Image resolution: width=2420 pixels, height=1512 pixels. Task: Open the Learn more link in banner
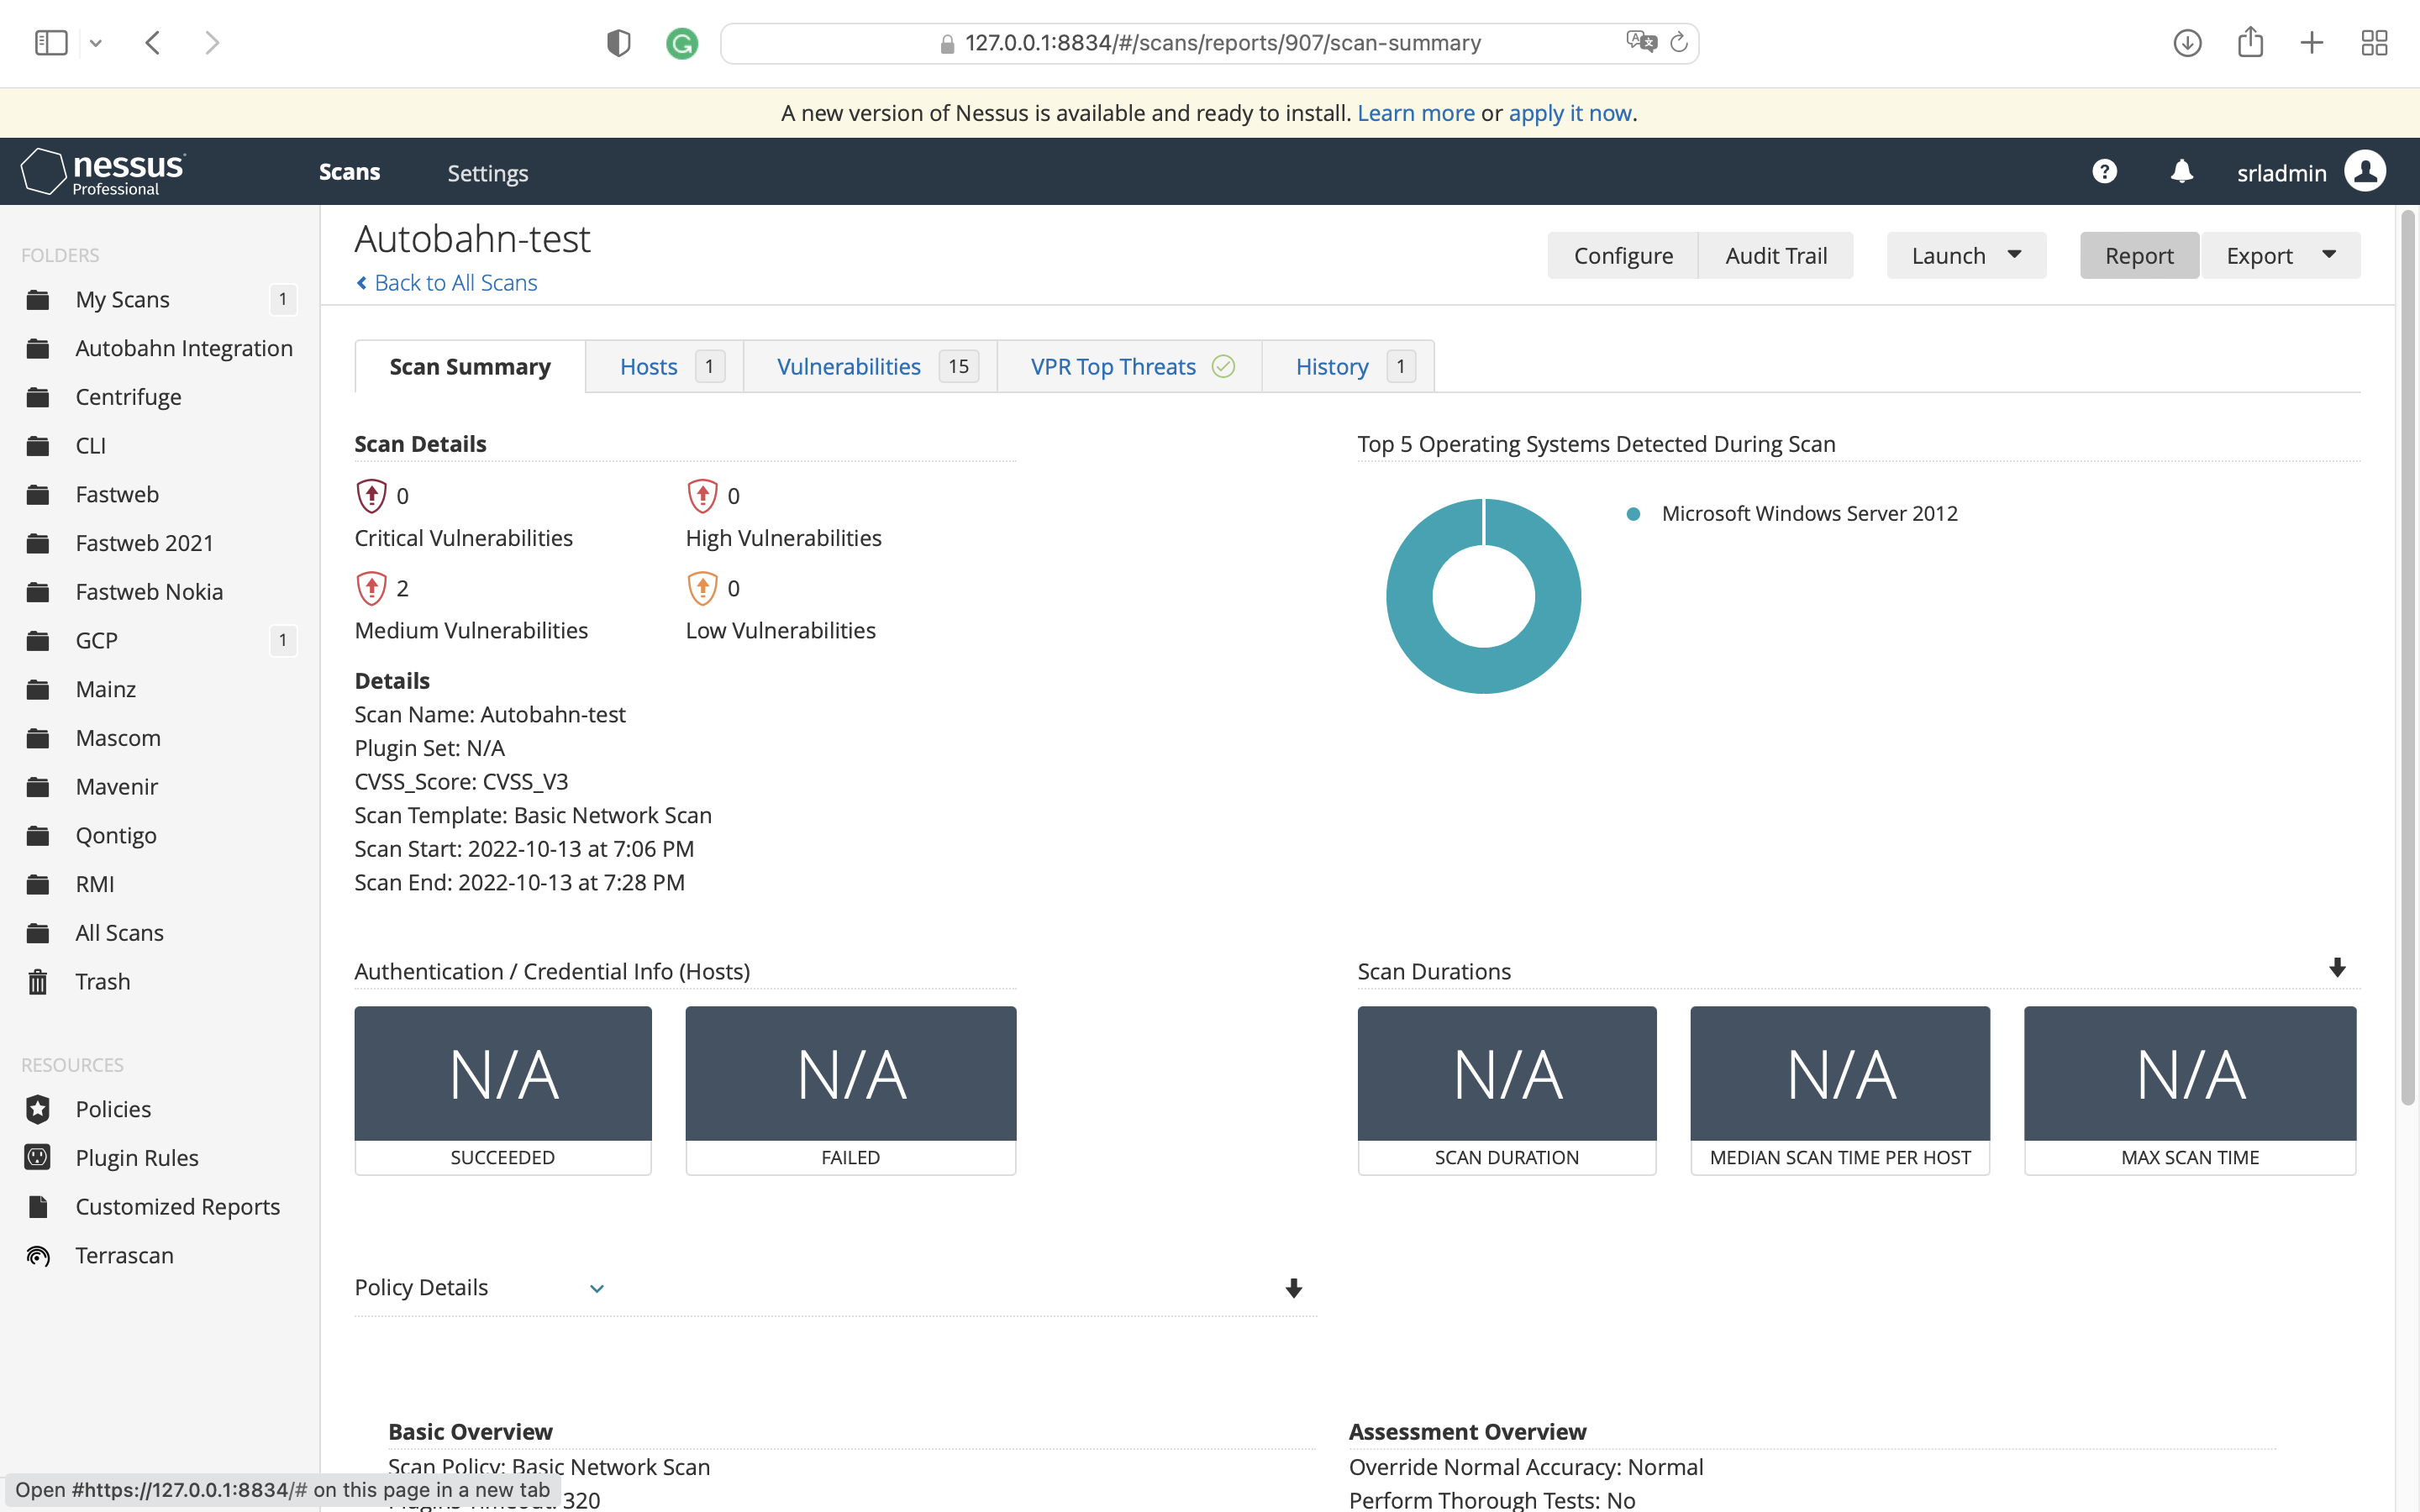[1415, 113]
